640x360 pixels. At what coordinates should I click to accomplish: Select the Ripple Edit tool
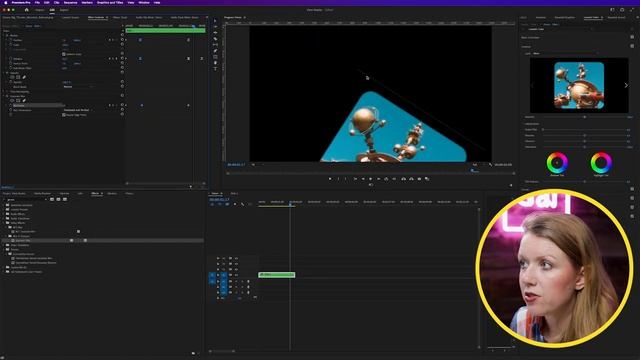(216, 33)
